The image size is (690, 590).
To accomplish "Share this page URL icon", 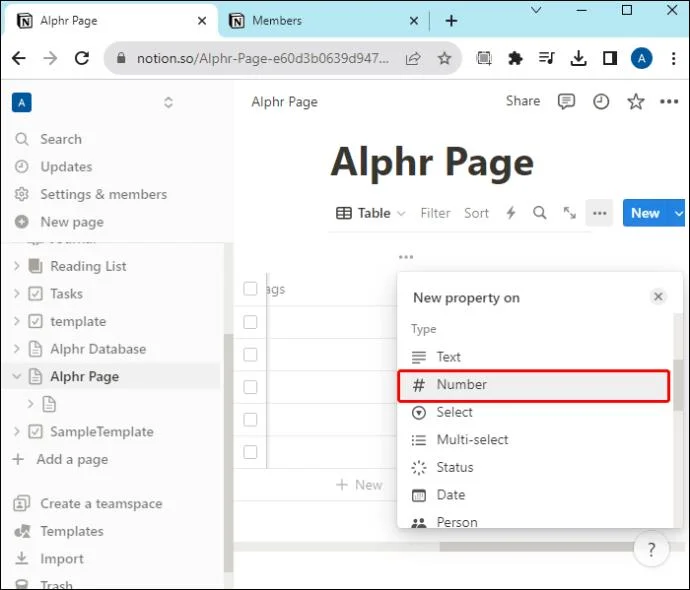I will [413, 58].
